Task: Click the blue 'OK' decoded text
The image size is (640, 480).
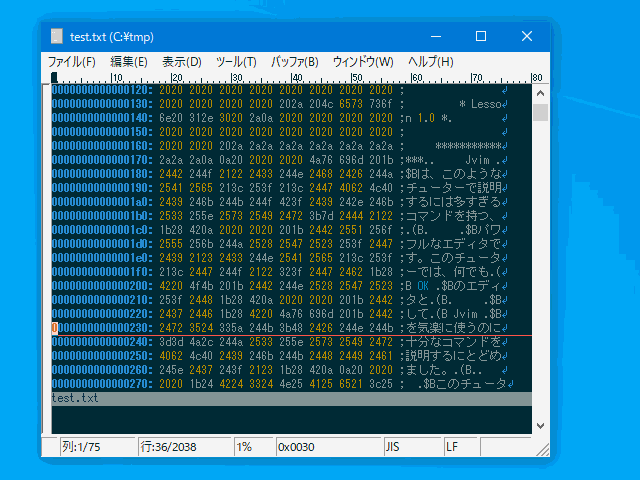Action: point(423,286)
